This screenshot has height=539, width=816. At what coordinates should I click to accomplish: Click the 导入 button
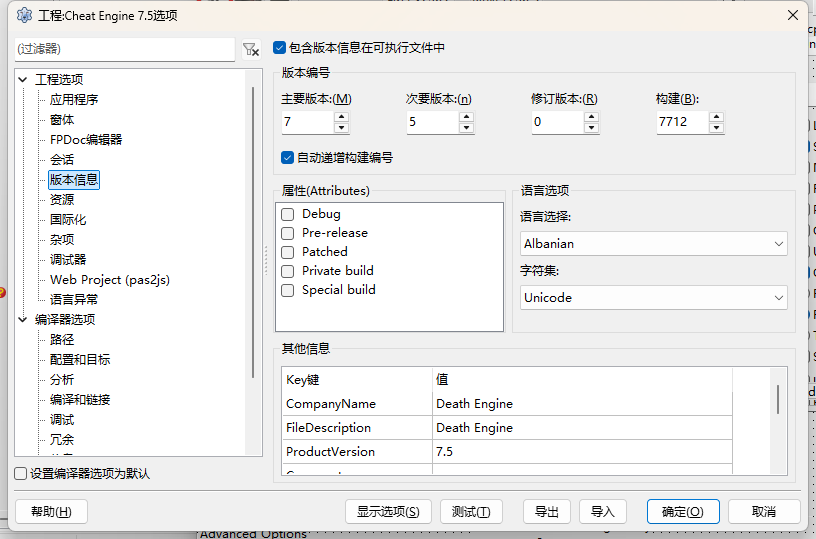[x=603, y=512]
